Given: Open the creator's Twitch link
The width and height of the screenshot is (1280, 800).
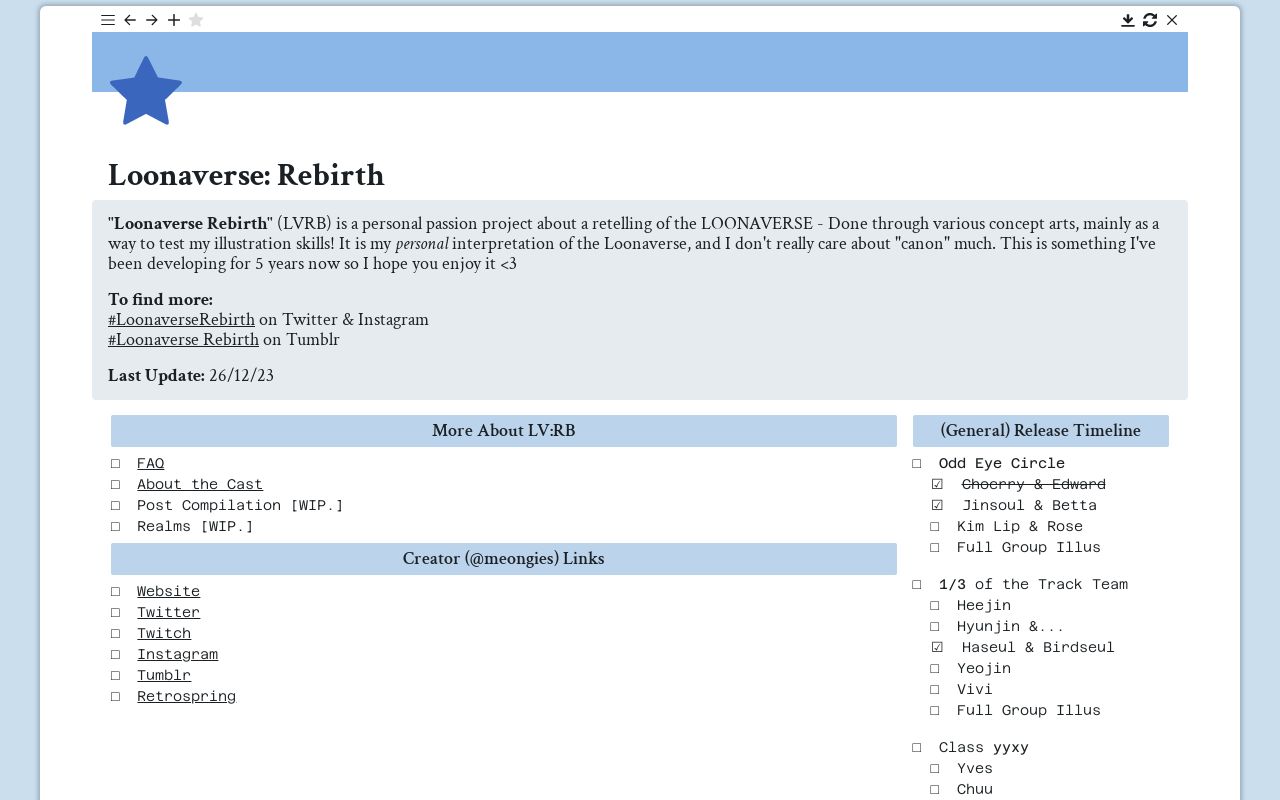Looking at the screenshot, I should coord(164,633).
